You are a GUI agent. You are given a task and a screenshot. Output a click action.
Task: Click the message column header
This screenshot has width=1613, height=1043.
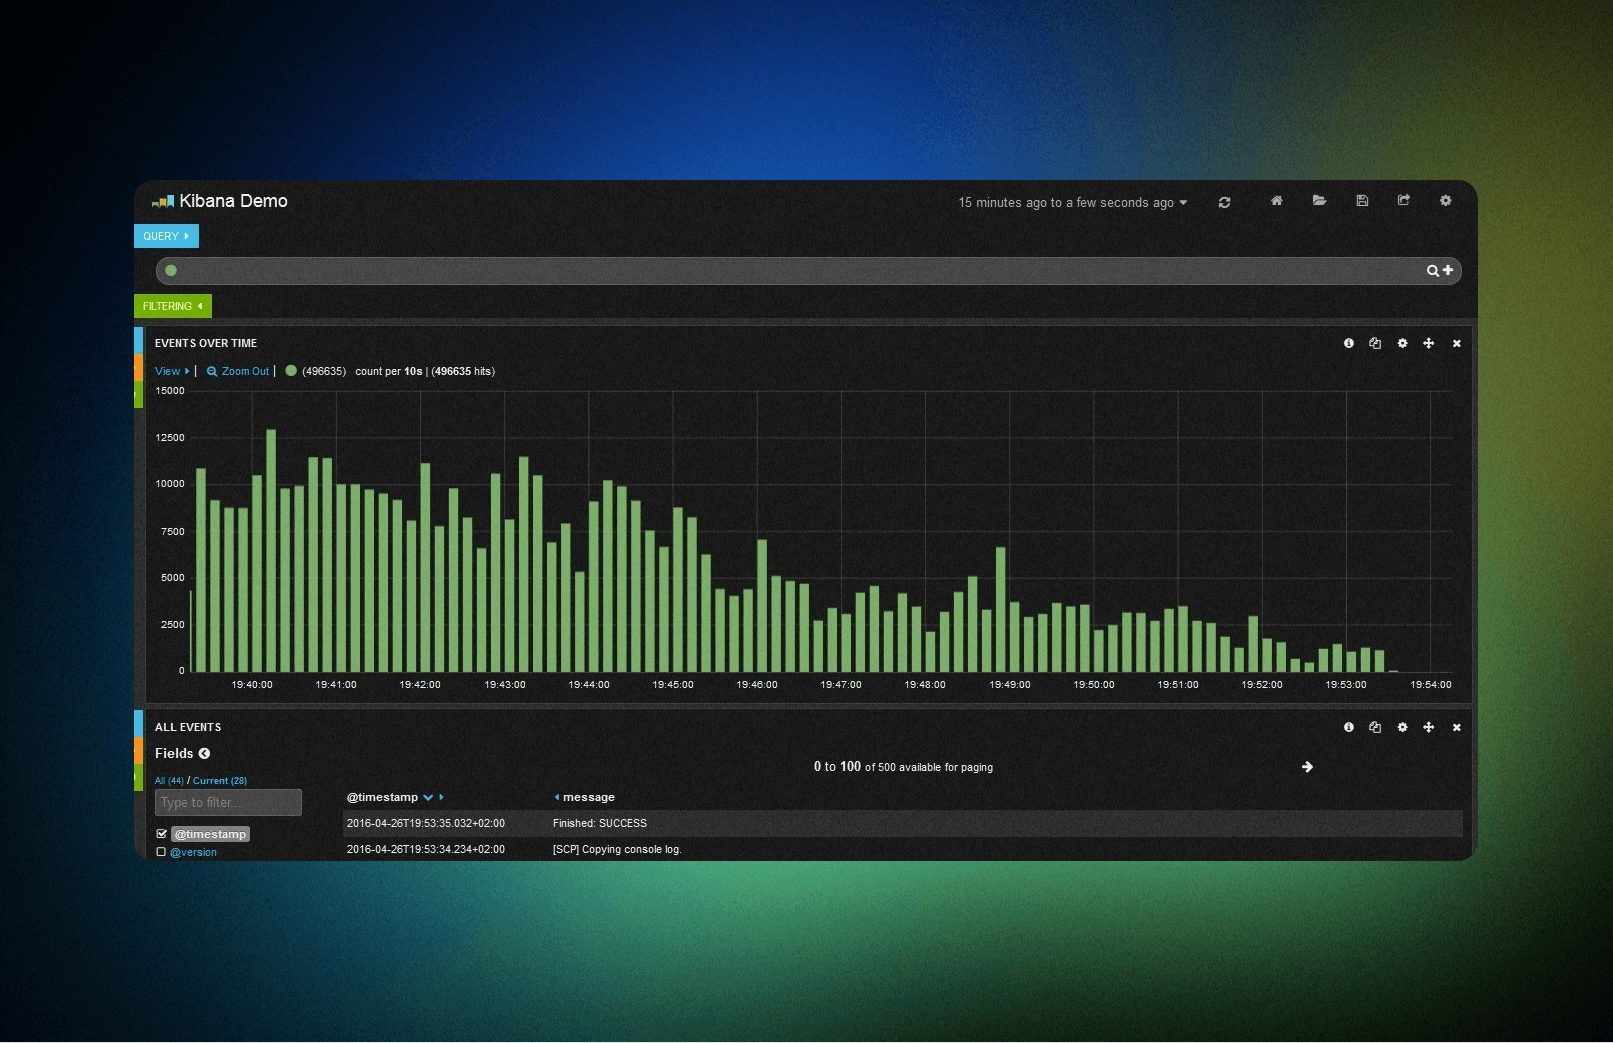[588, 797]
